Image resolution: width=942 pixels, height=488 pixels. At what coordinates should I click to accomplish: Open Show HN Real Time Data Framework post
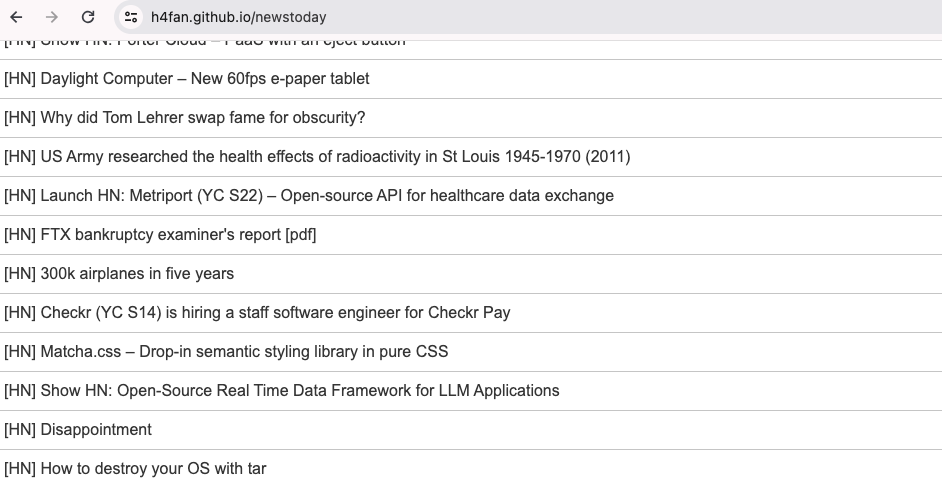point(299,390)
